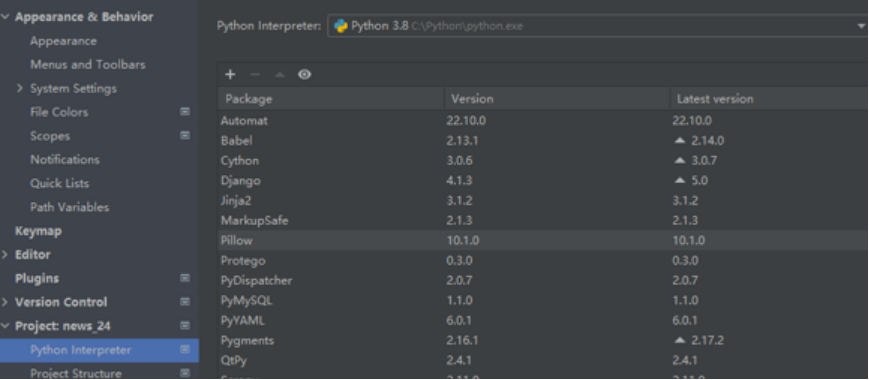Select the Jinja2 package row
This screenshot has width=869, height=380.
click(x=543, y=201)
